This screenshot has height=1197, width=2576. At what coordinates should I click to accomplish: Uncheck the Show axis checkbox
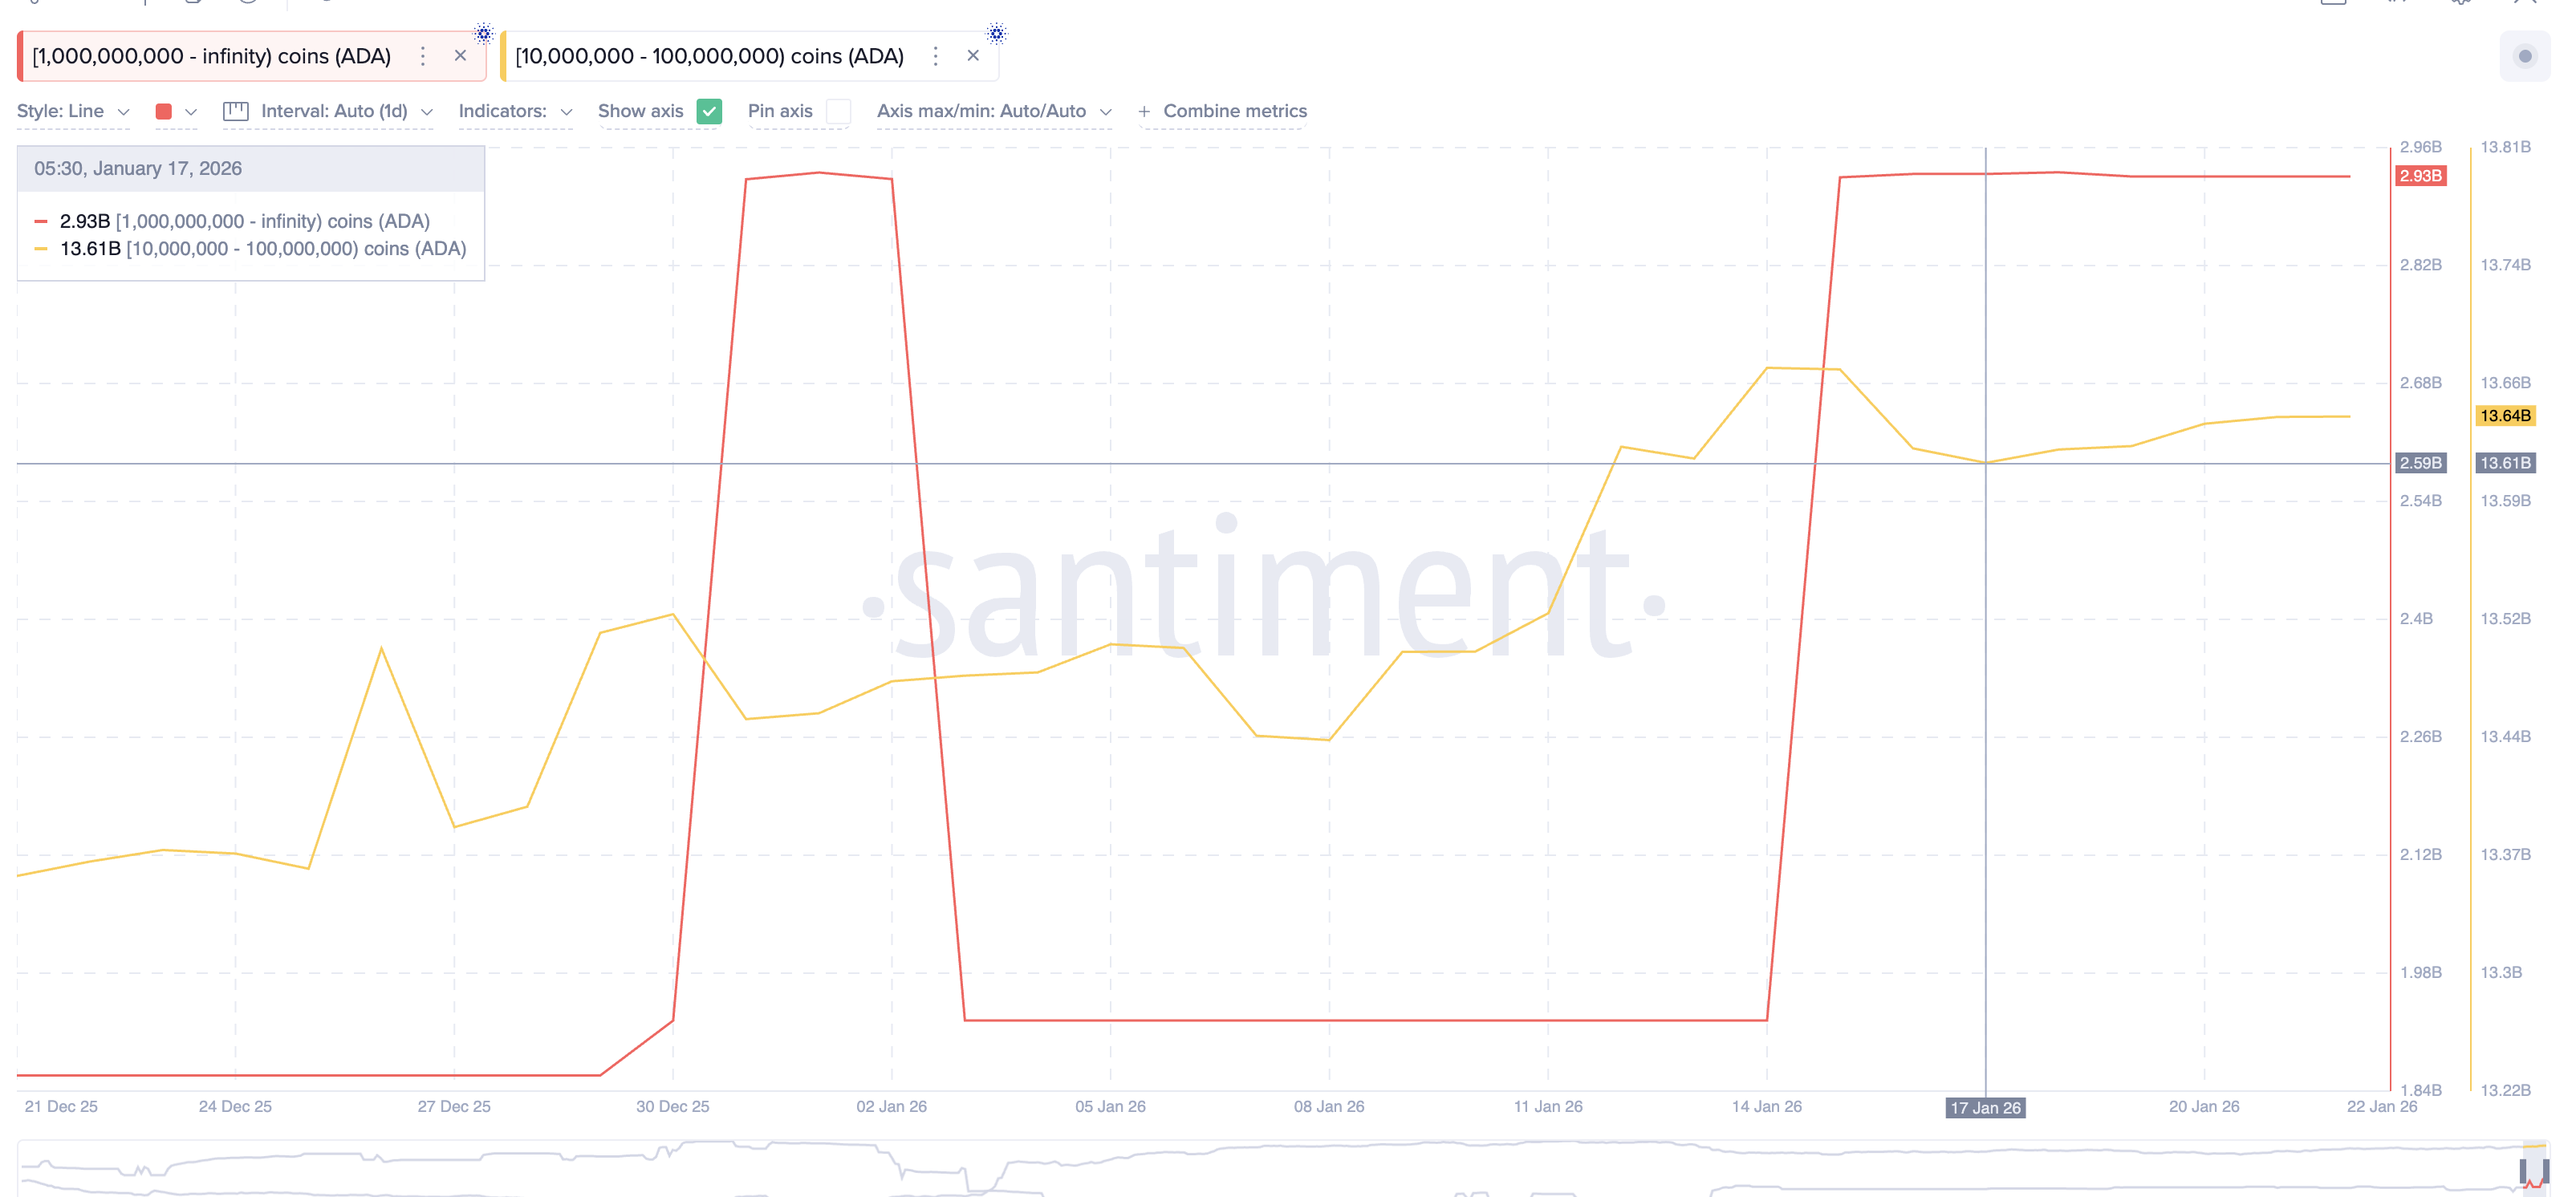tap(709, 111)
